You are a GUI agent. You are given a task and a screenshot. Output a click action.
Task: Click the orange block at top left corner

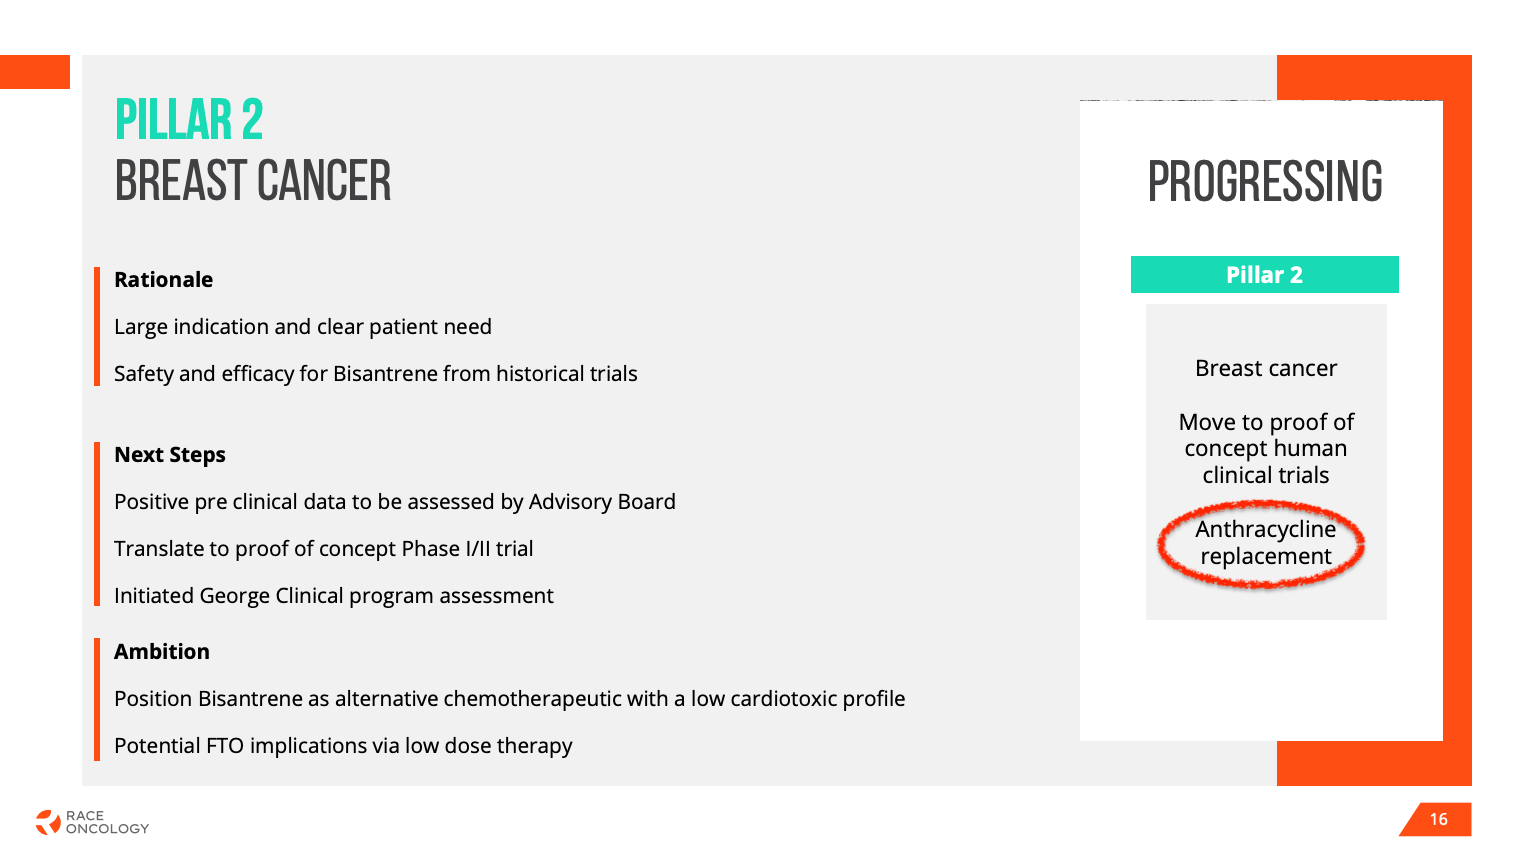[x=35, y=72]
